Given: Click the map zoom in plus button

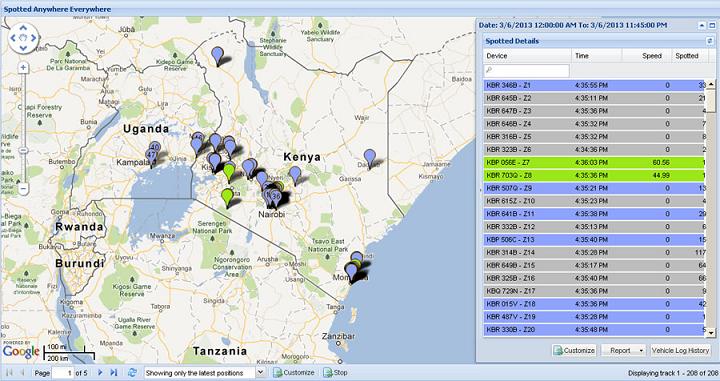Looking at the screenshot, I should point(23,68).
